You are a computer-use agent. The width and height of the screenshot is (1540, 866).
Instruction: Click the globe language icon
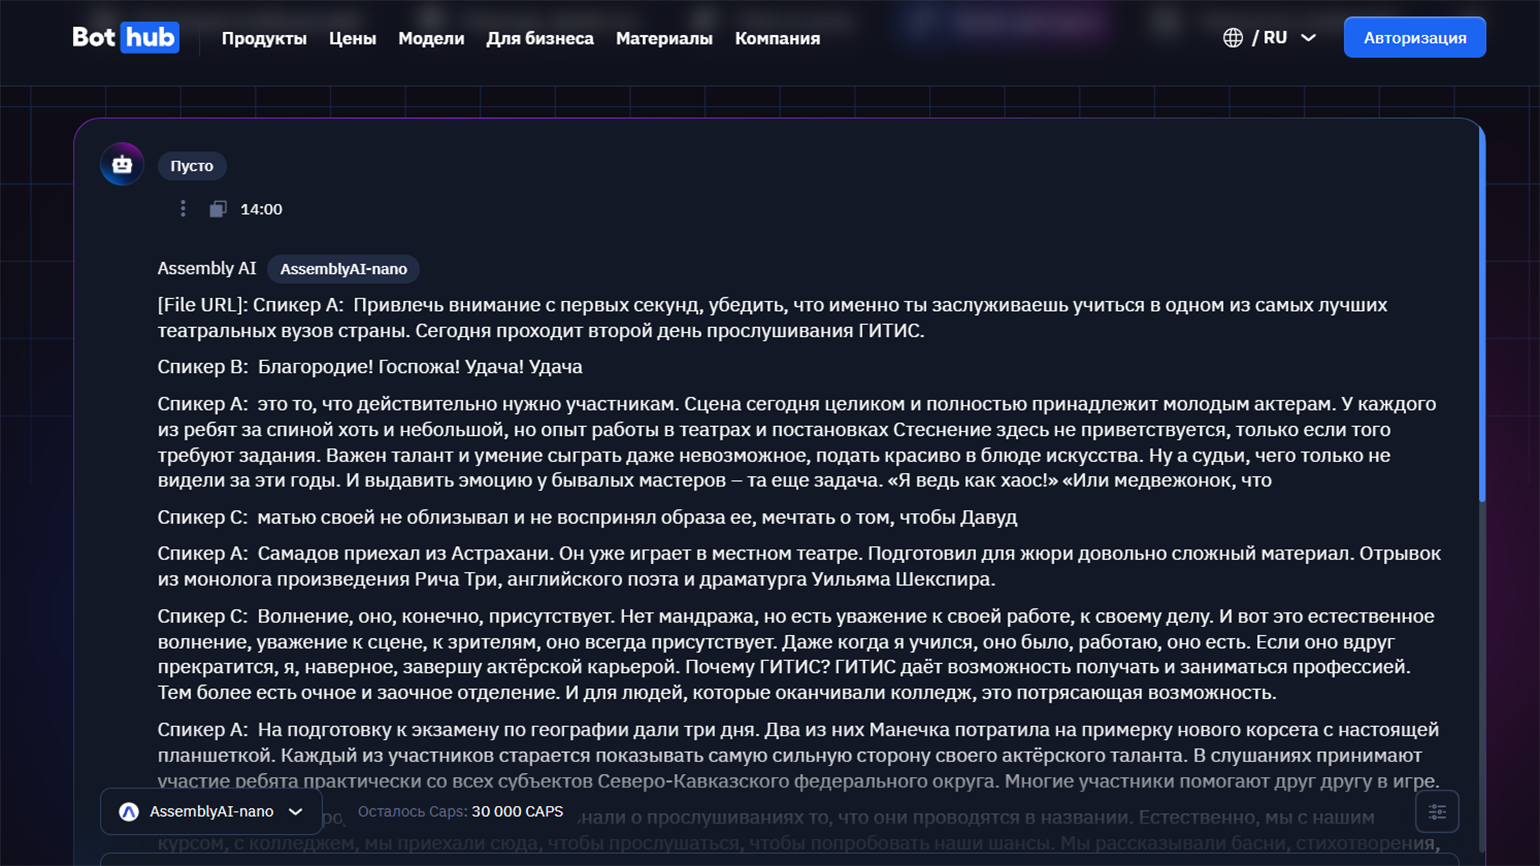[x=1232, y=38]
